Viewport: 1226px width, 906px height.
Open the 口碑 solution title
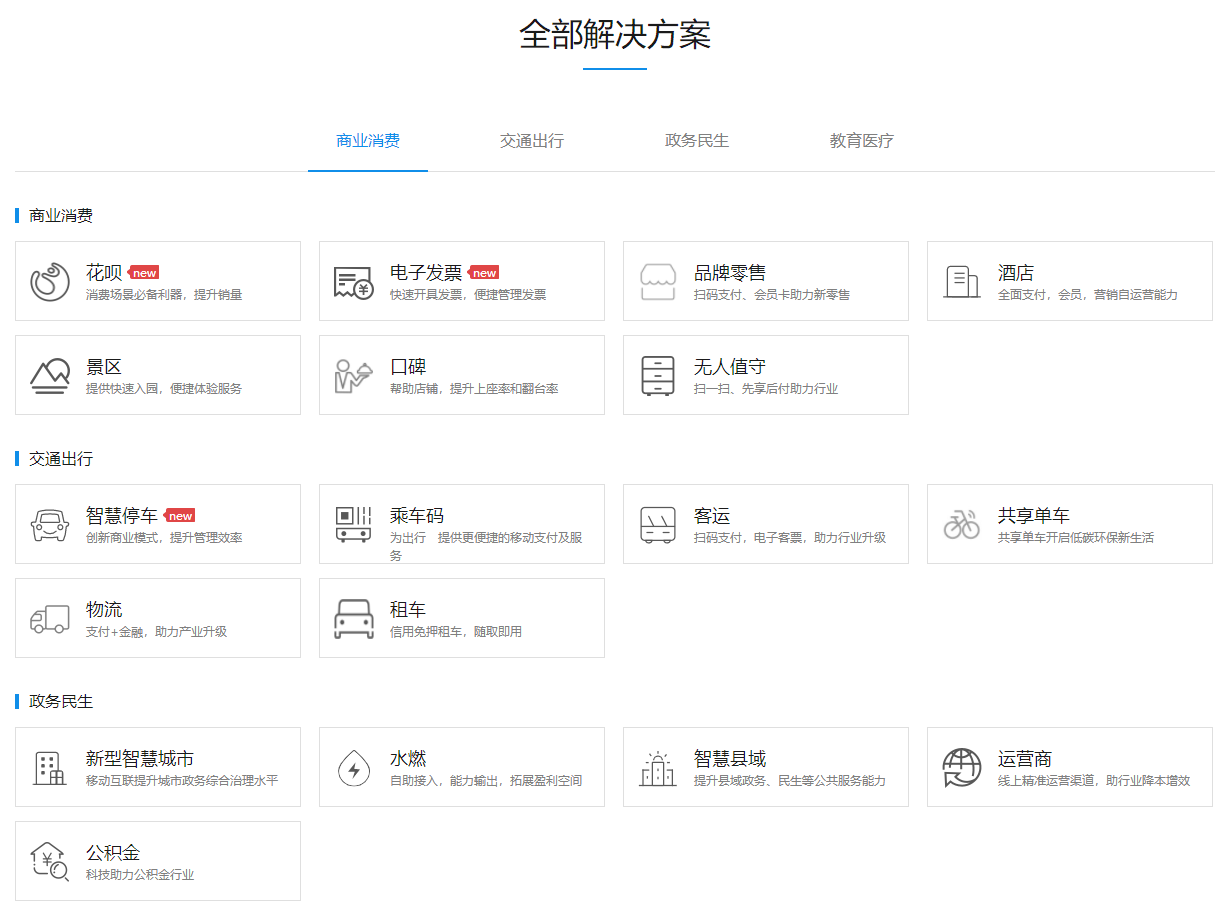pos(408,367)
